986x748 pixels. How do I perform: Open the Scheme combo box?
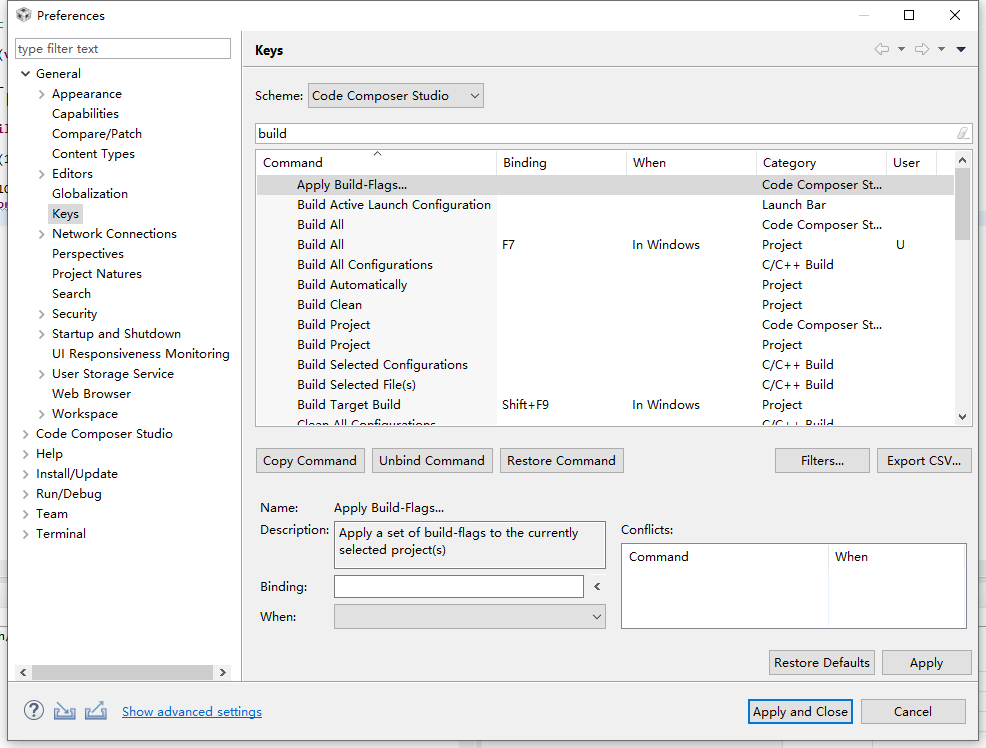(x=396, y=96)
